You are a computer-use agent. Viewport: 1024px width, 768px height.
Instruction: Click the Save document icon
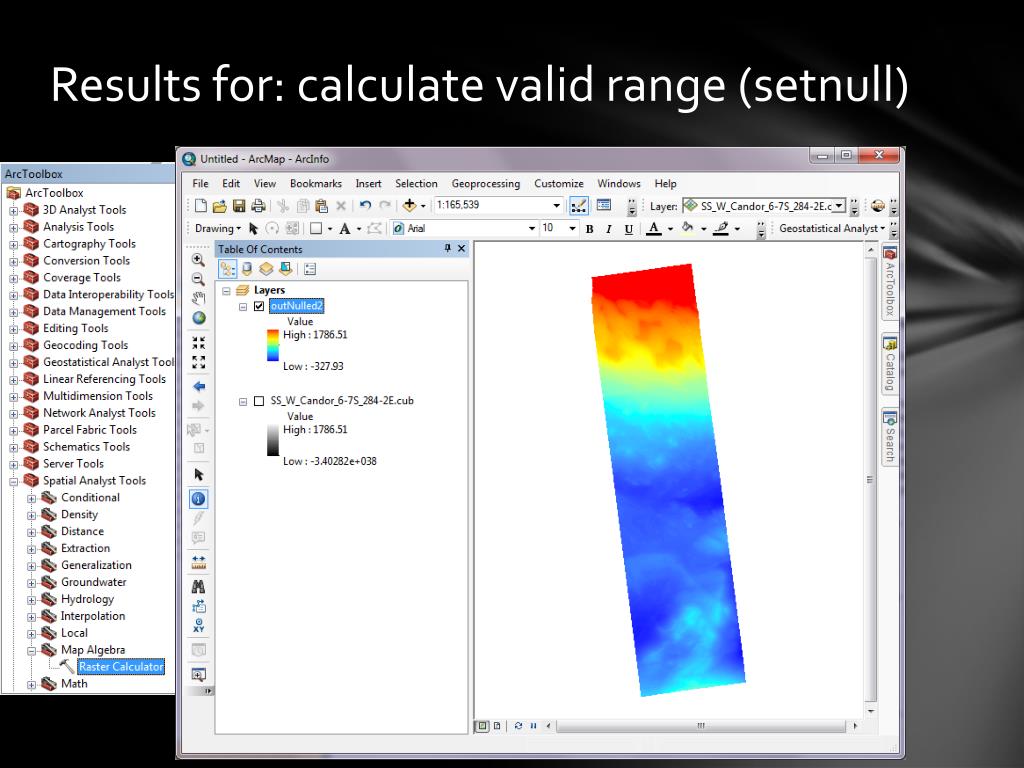coord(239,206)
